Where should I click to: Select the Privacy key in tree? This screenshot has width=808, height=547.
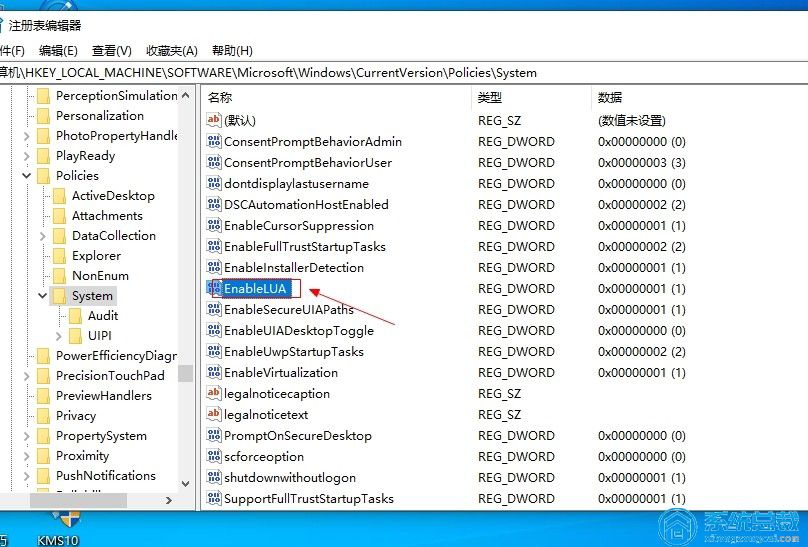tap(76, 416)
